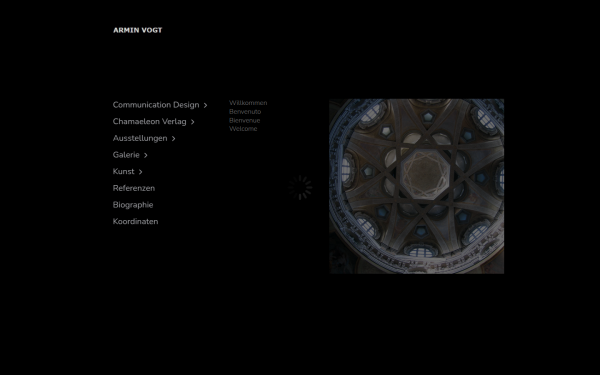600x375 pixels.
Task: Select the Welcome greeting text
Action: 243,129
